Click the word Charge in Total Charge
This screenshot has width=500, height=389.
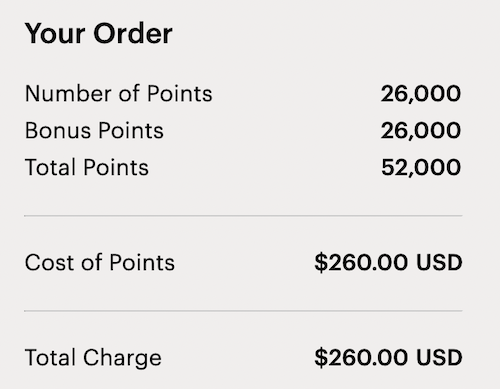[122, 359]
